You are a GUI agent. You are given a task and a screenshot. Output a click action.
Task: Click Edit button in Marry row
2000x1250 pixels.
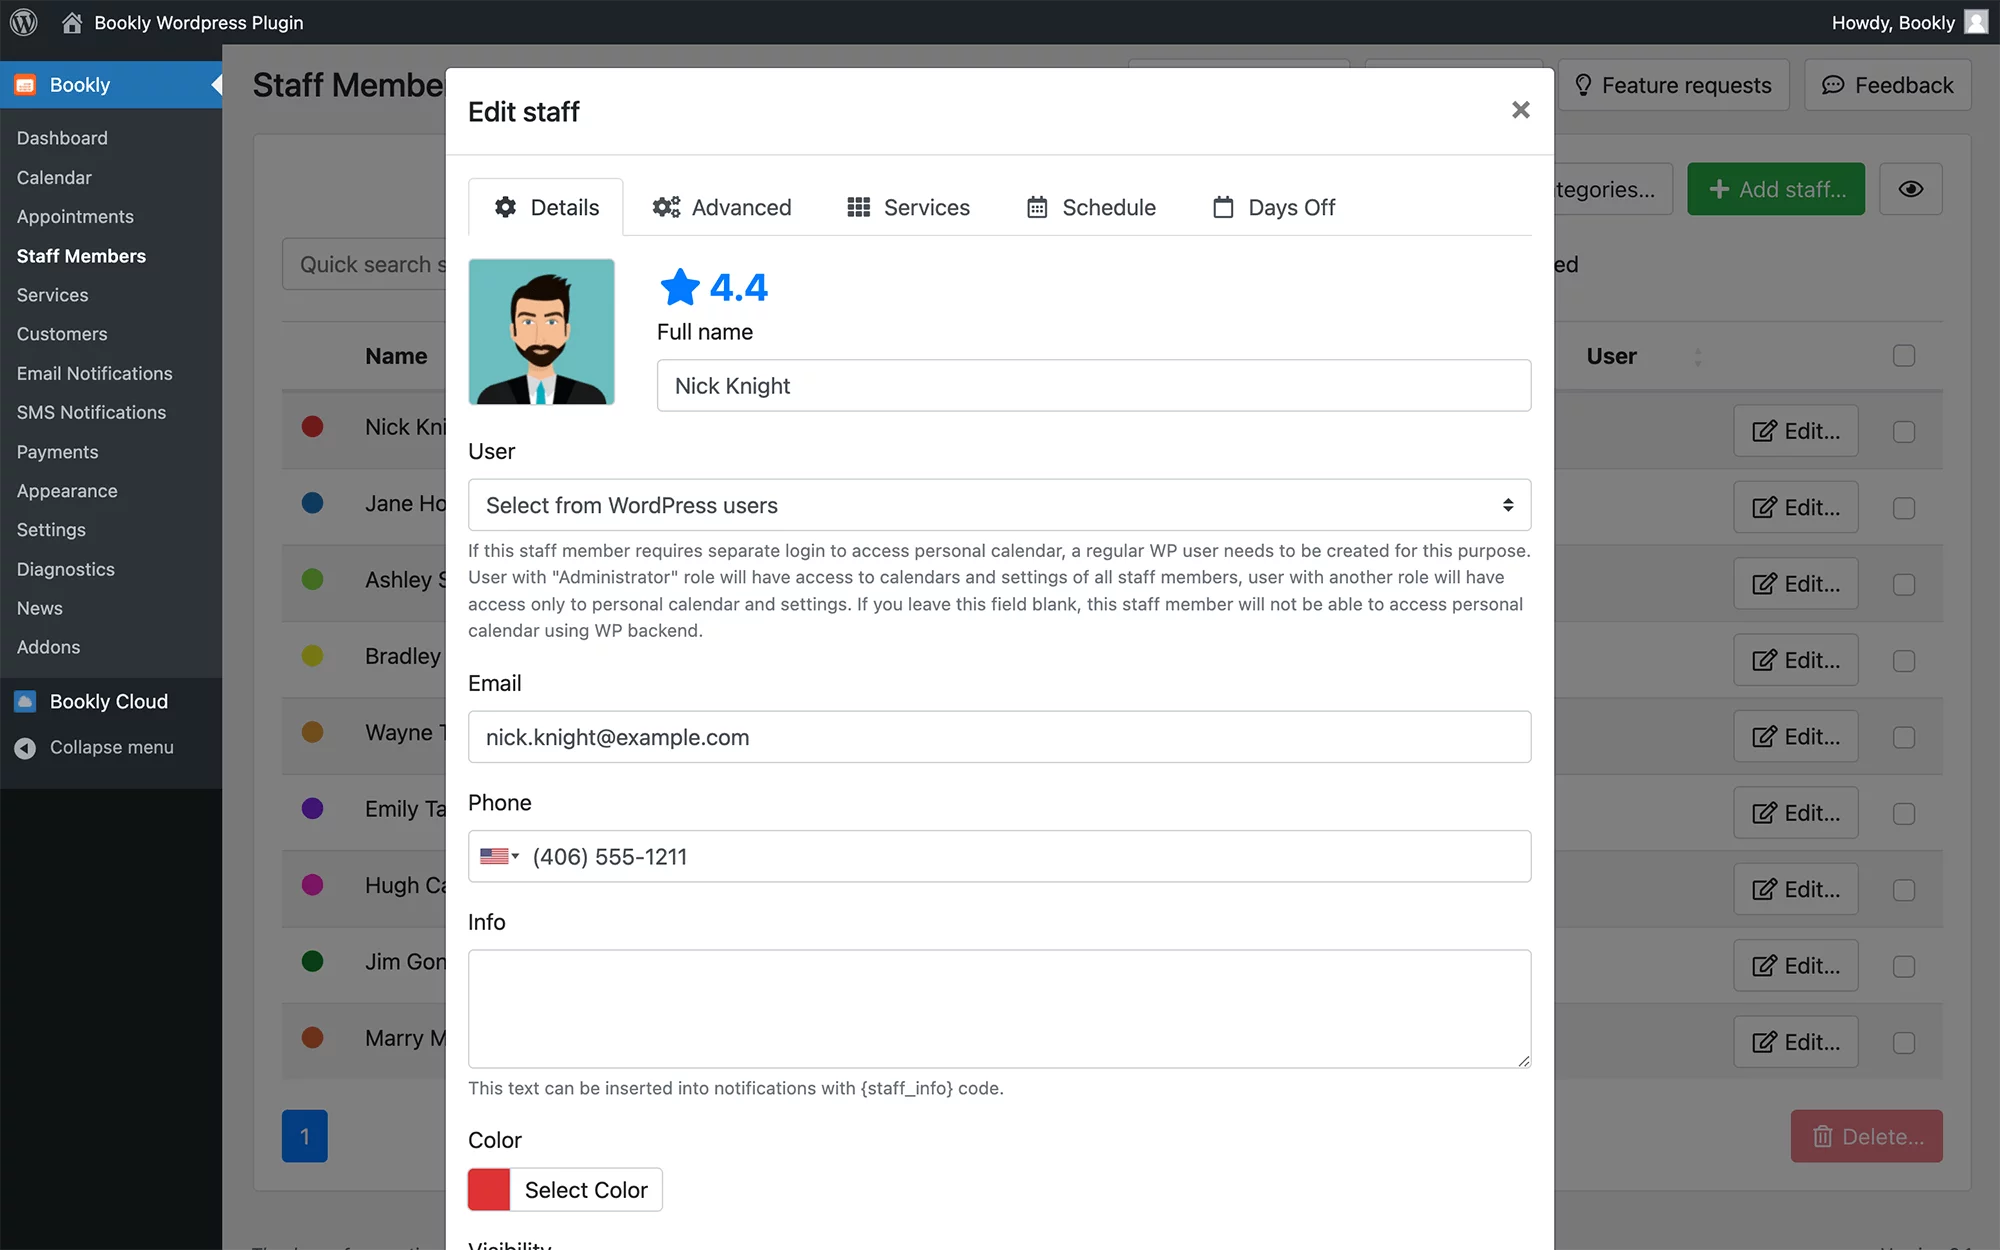pyautogui.click(x=1796, y=1042)
